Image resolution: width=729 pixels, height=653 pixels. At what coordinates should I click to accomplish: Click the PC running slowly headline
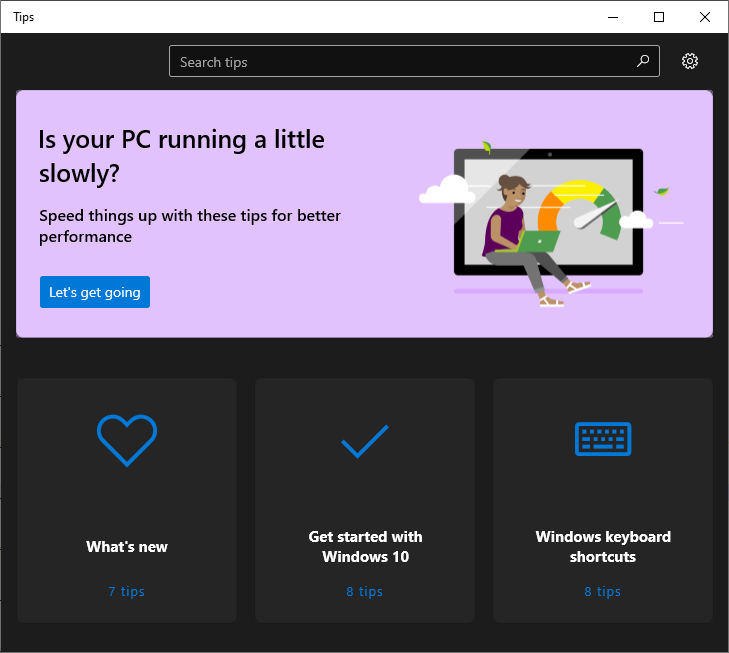181,156
